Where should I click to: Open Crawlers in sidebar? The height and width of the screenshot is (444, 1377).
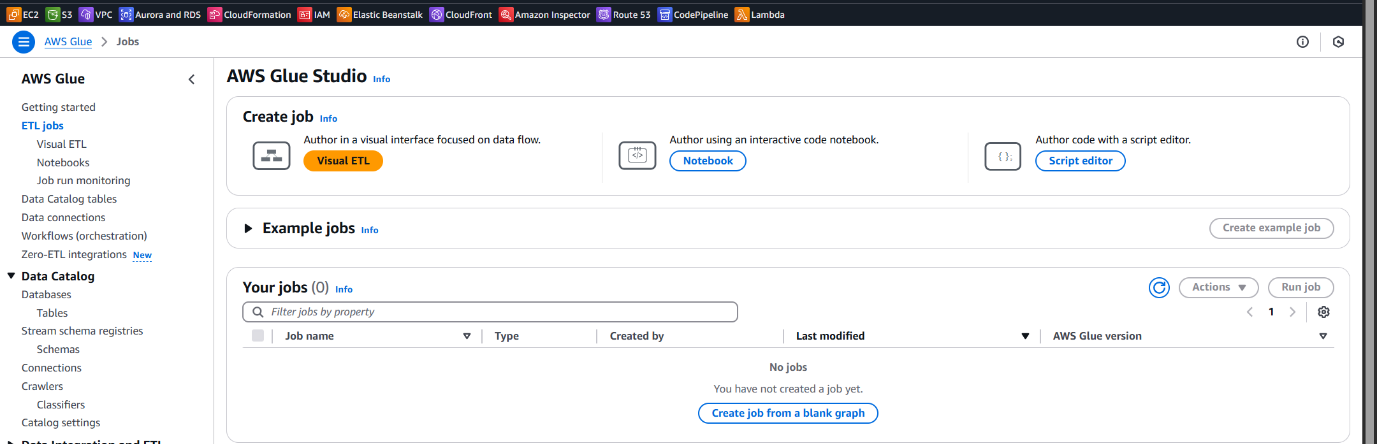pyautogui.click(x=42, y=386)
